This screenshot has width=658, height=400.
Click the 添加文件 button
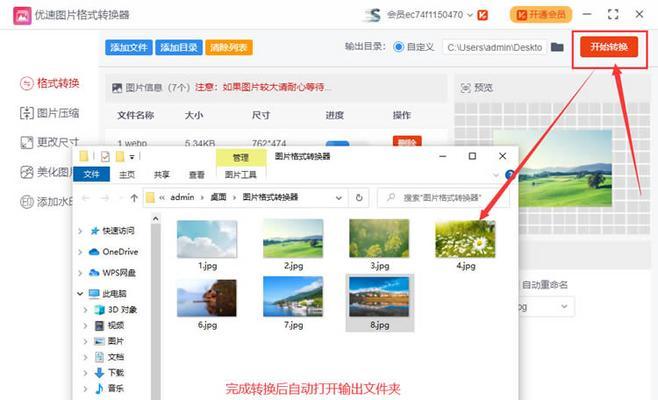point(129,47)
